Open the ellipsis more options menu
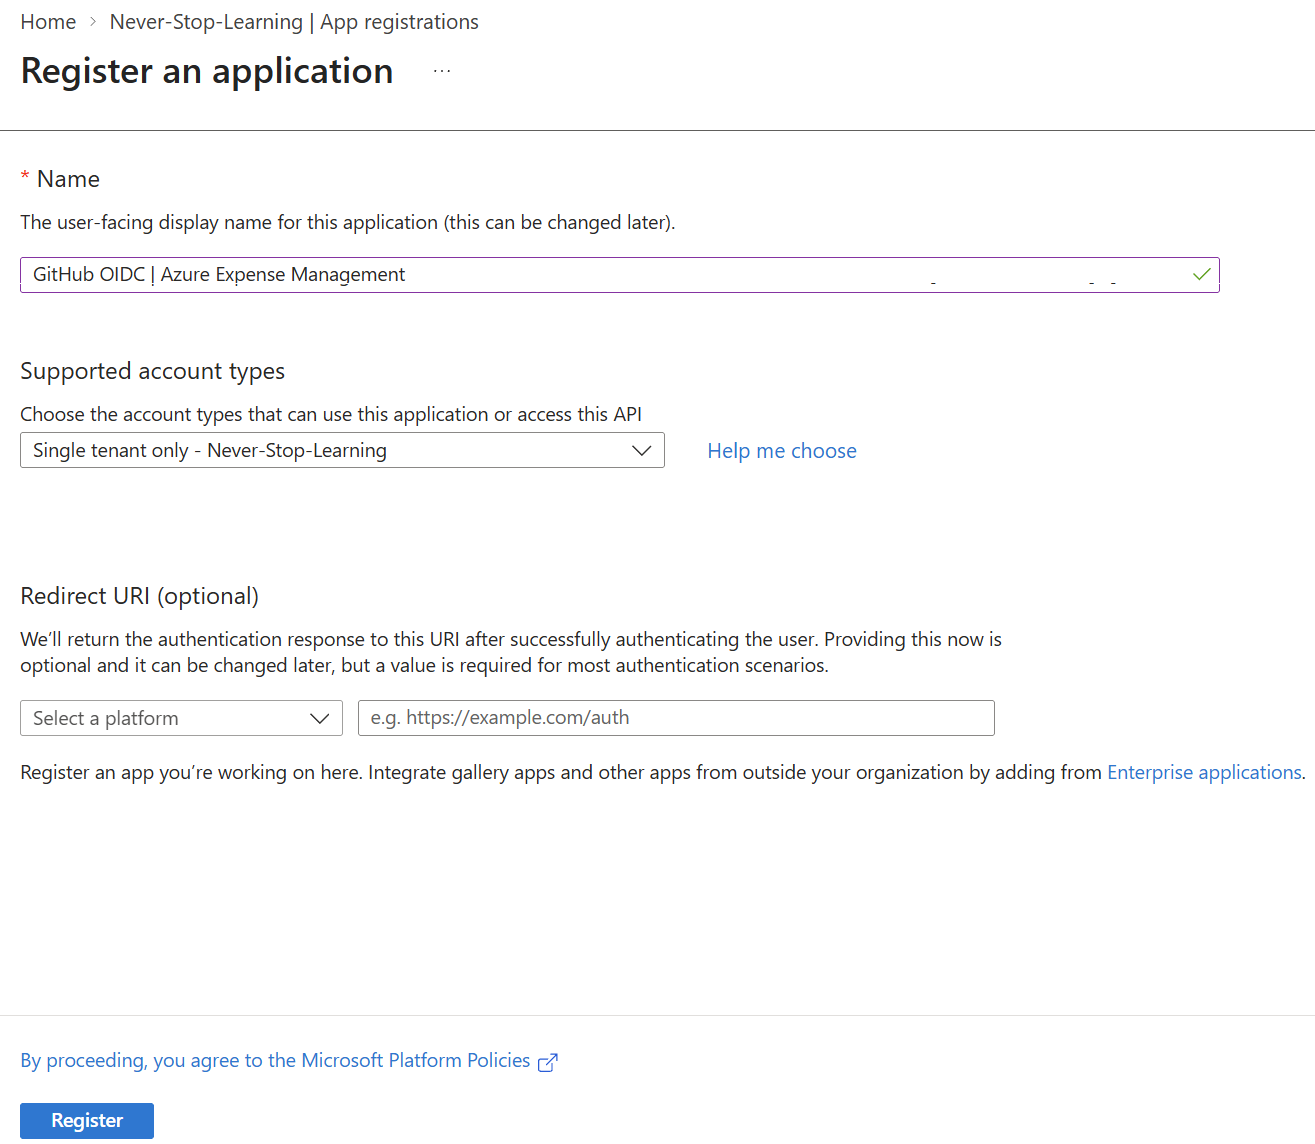The width and height of the screenshot is (1315, 1144). 442,71
